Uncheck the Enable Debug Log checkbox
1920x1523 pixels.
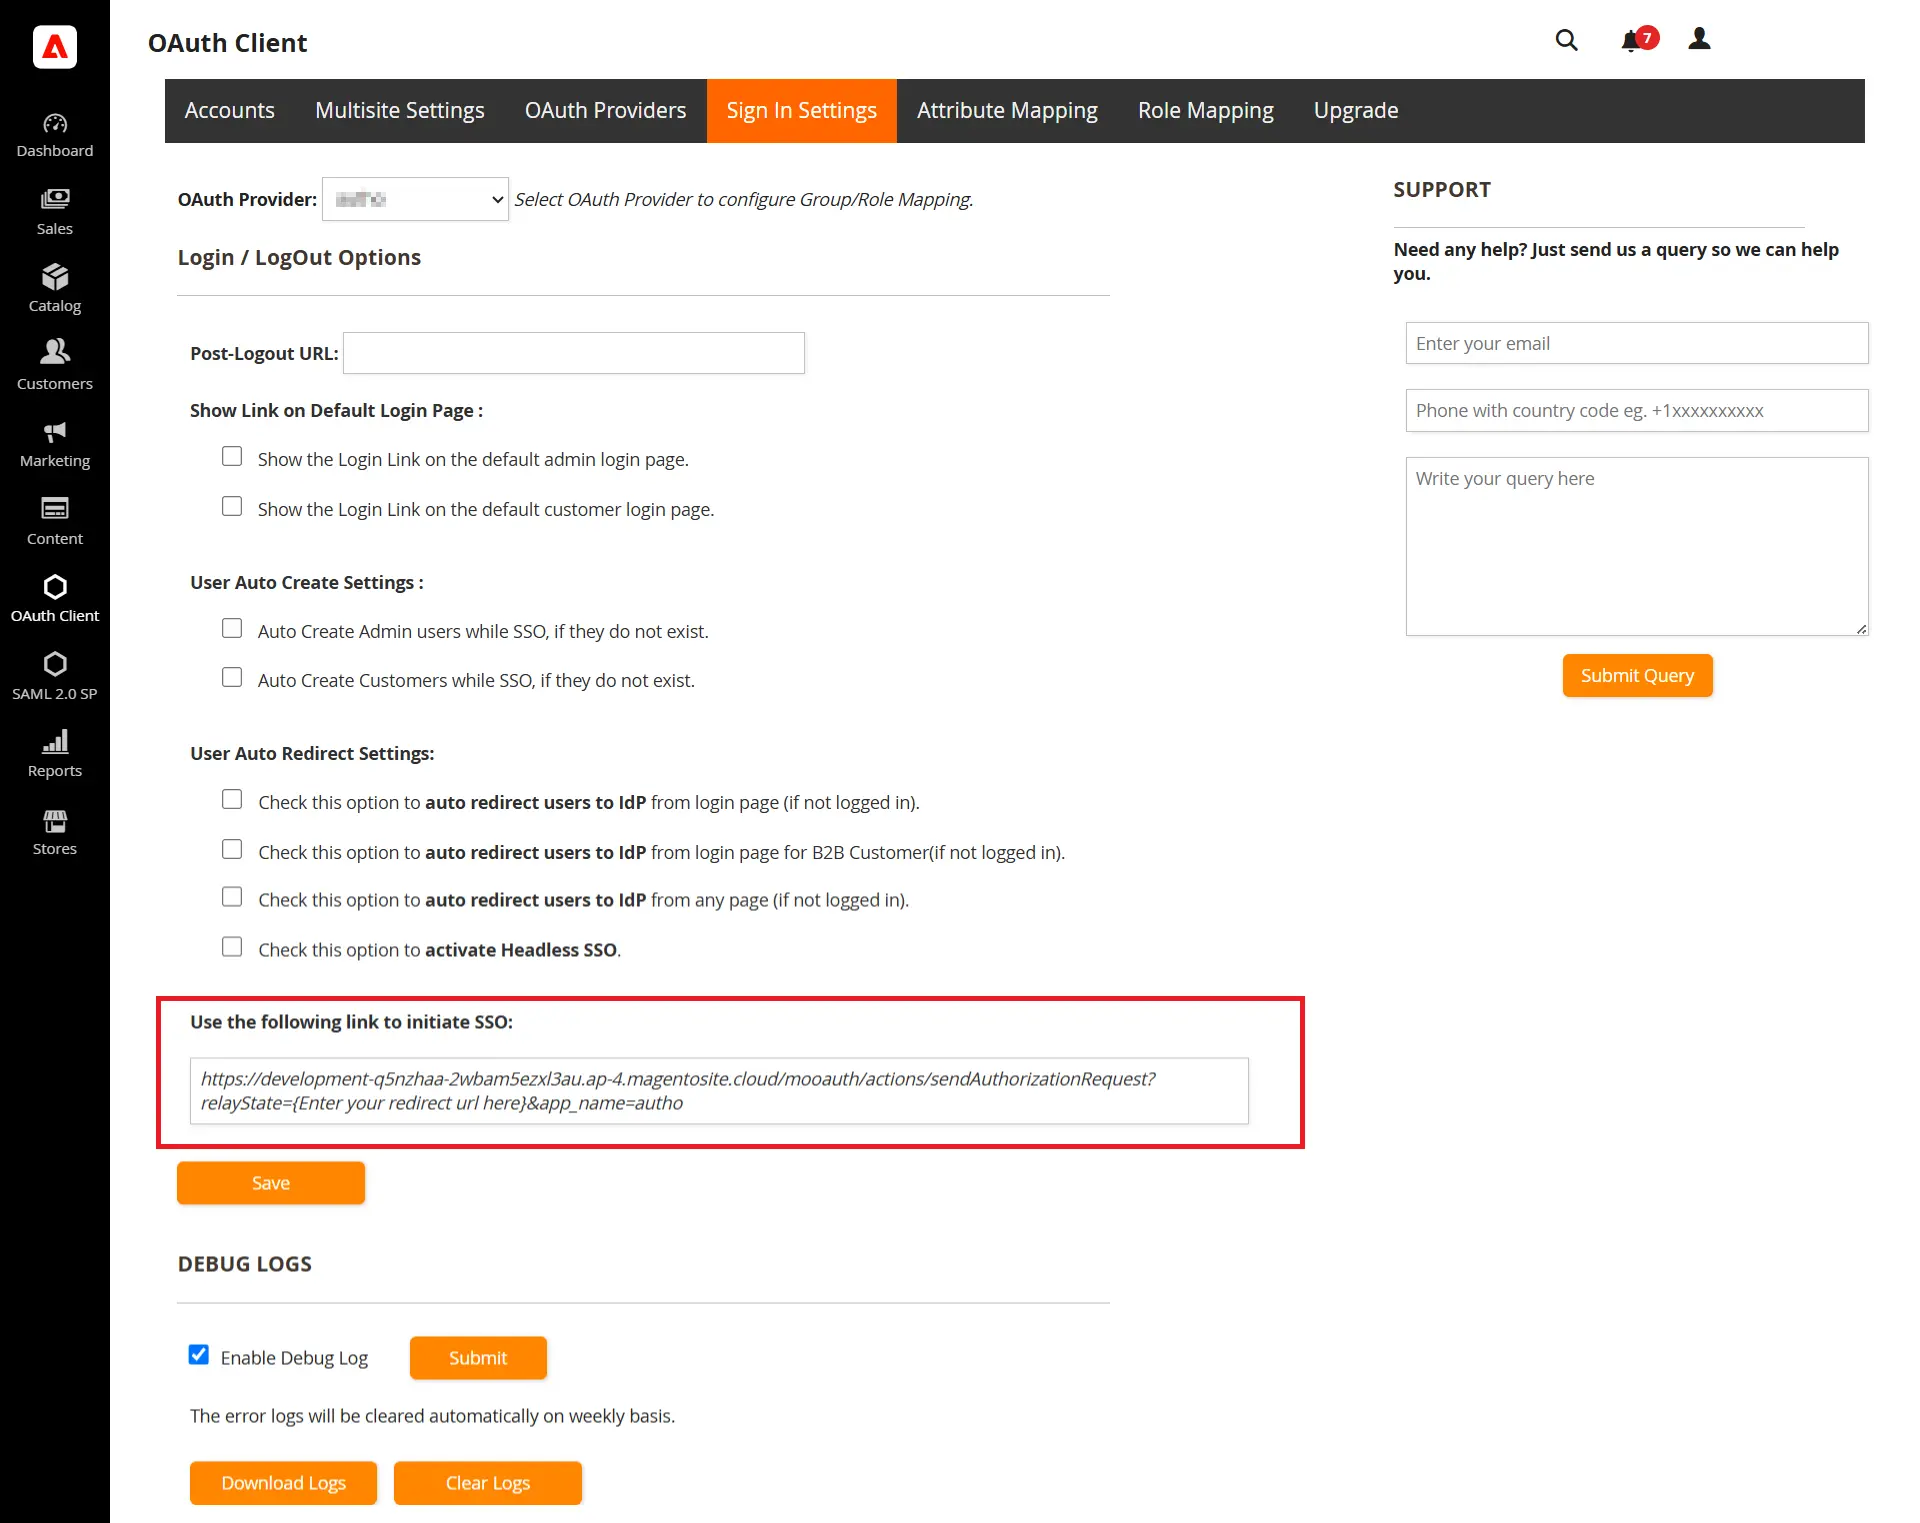point(199,1355)
